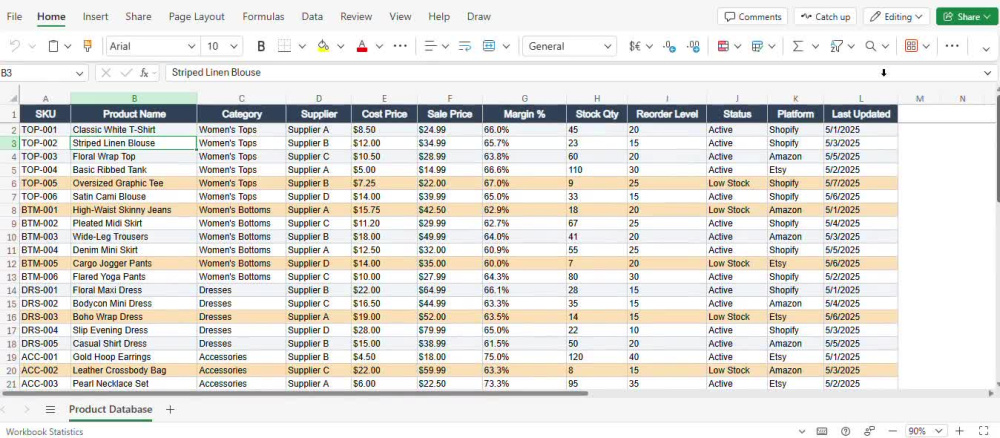Screen dimensions: 1000x438
Task: Click Sort and Filter icon
Action: (836, 46)
